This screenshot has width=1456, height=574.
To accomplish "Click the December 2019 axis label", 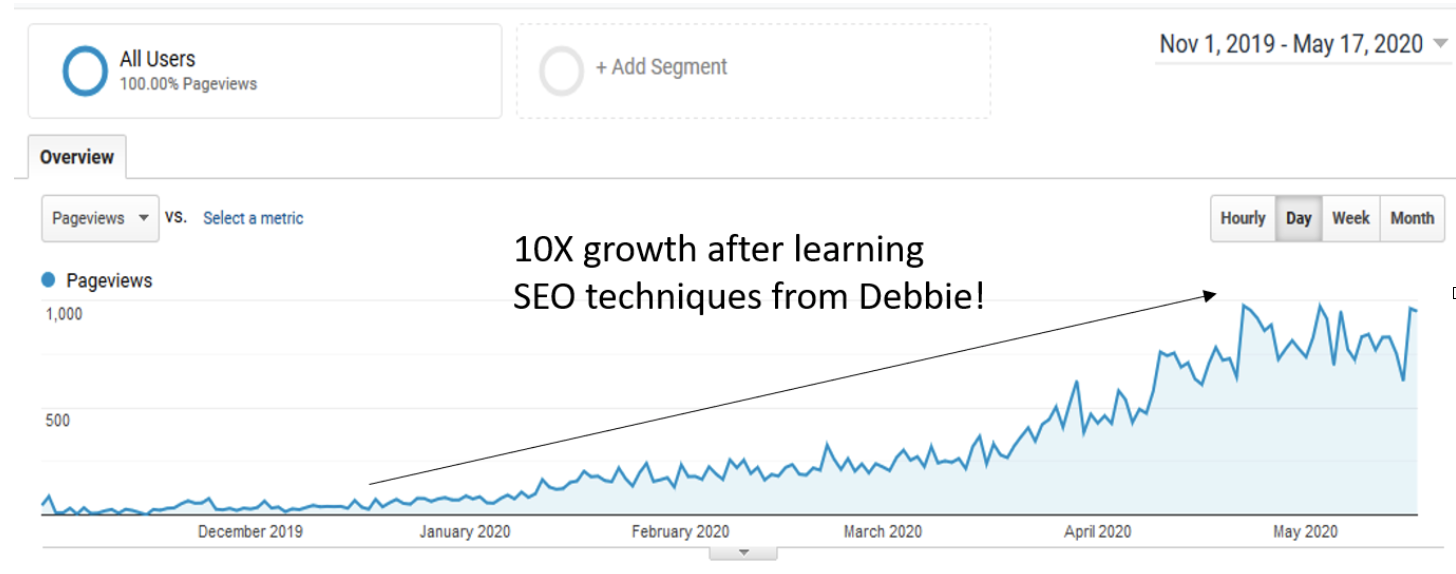I will pyautogui.click(x=250, y=532).
